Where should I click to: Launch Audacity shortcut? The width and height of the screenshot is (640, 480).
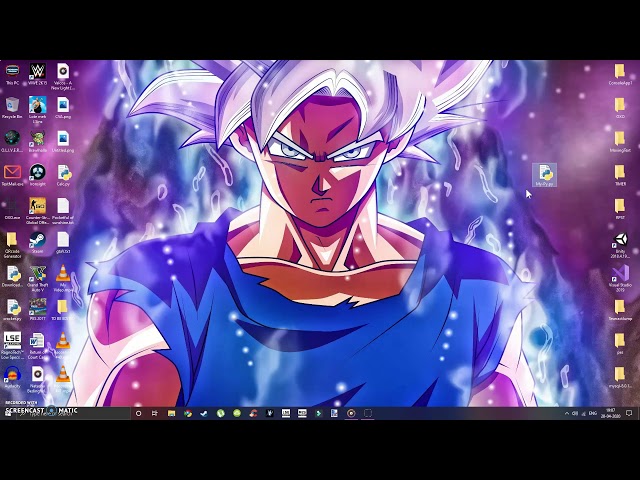pyautogui.click(x=12, y=377)
